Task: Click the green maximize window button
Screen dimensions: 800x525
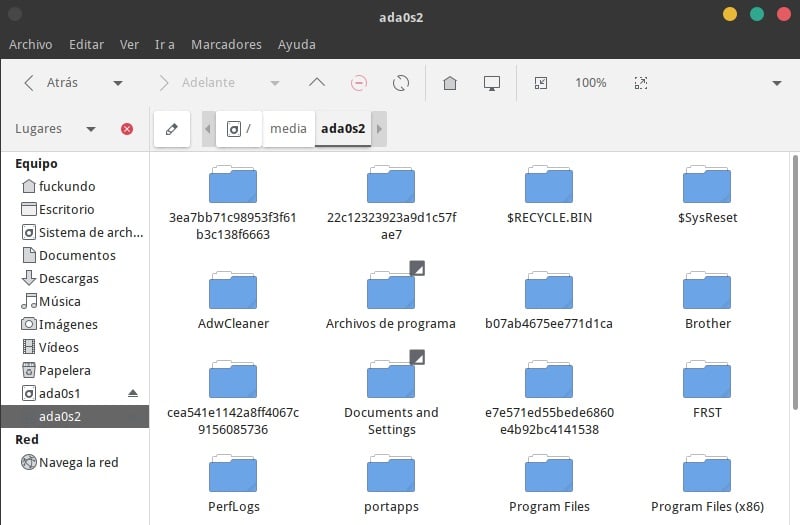Action: 757,14
